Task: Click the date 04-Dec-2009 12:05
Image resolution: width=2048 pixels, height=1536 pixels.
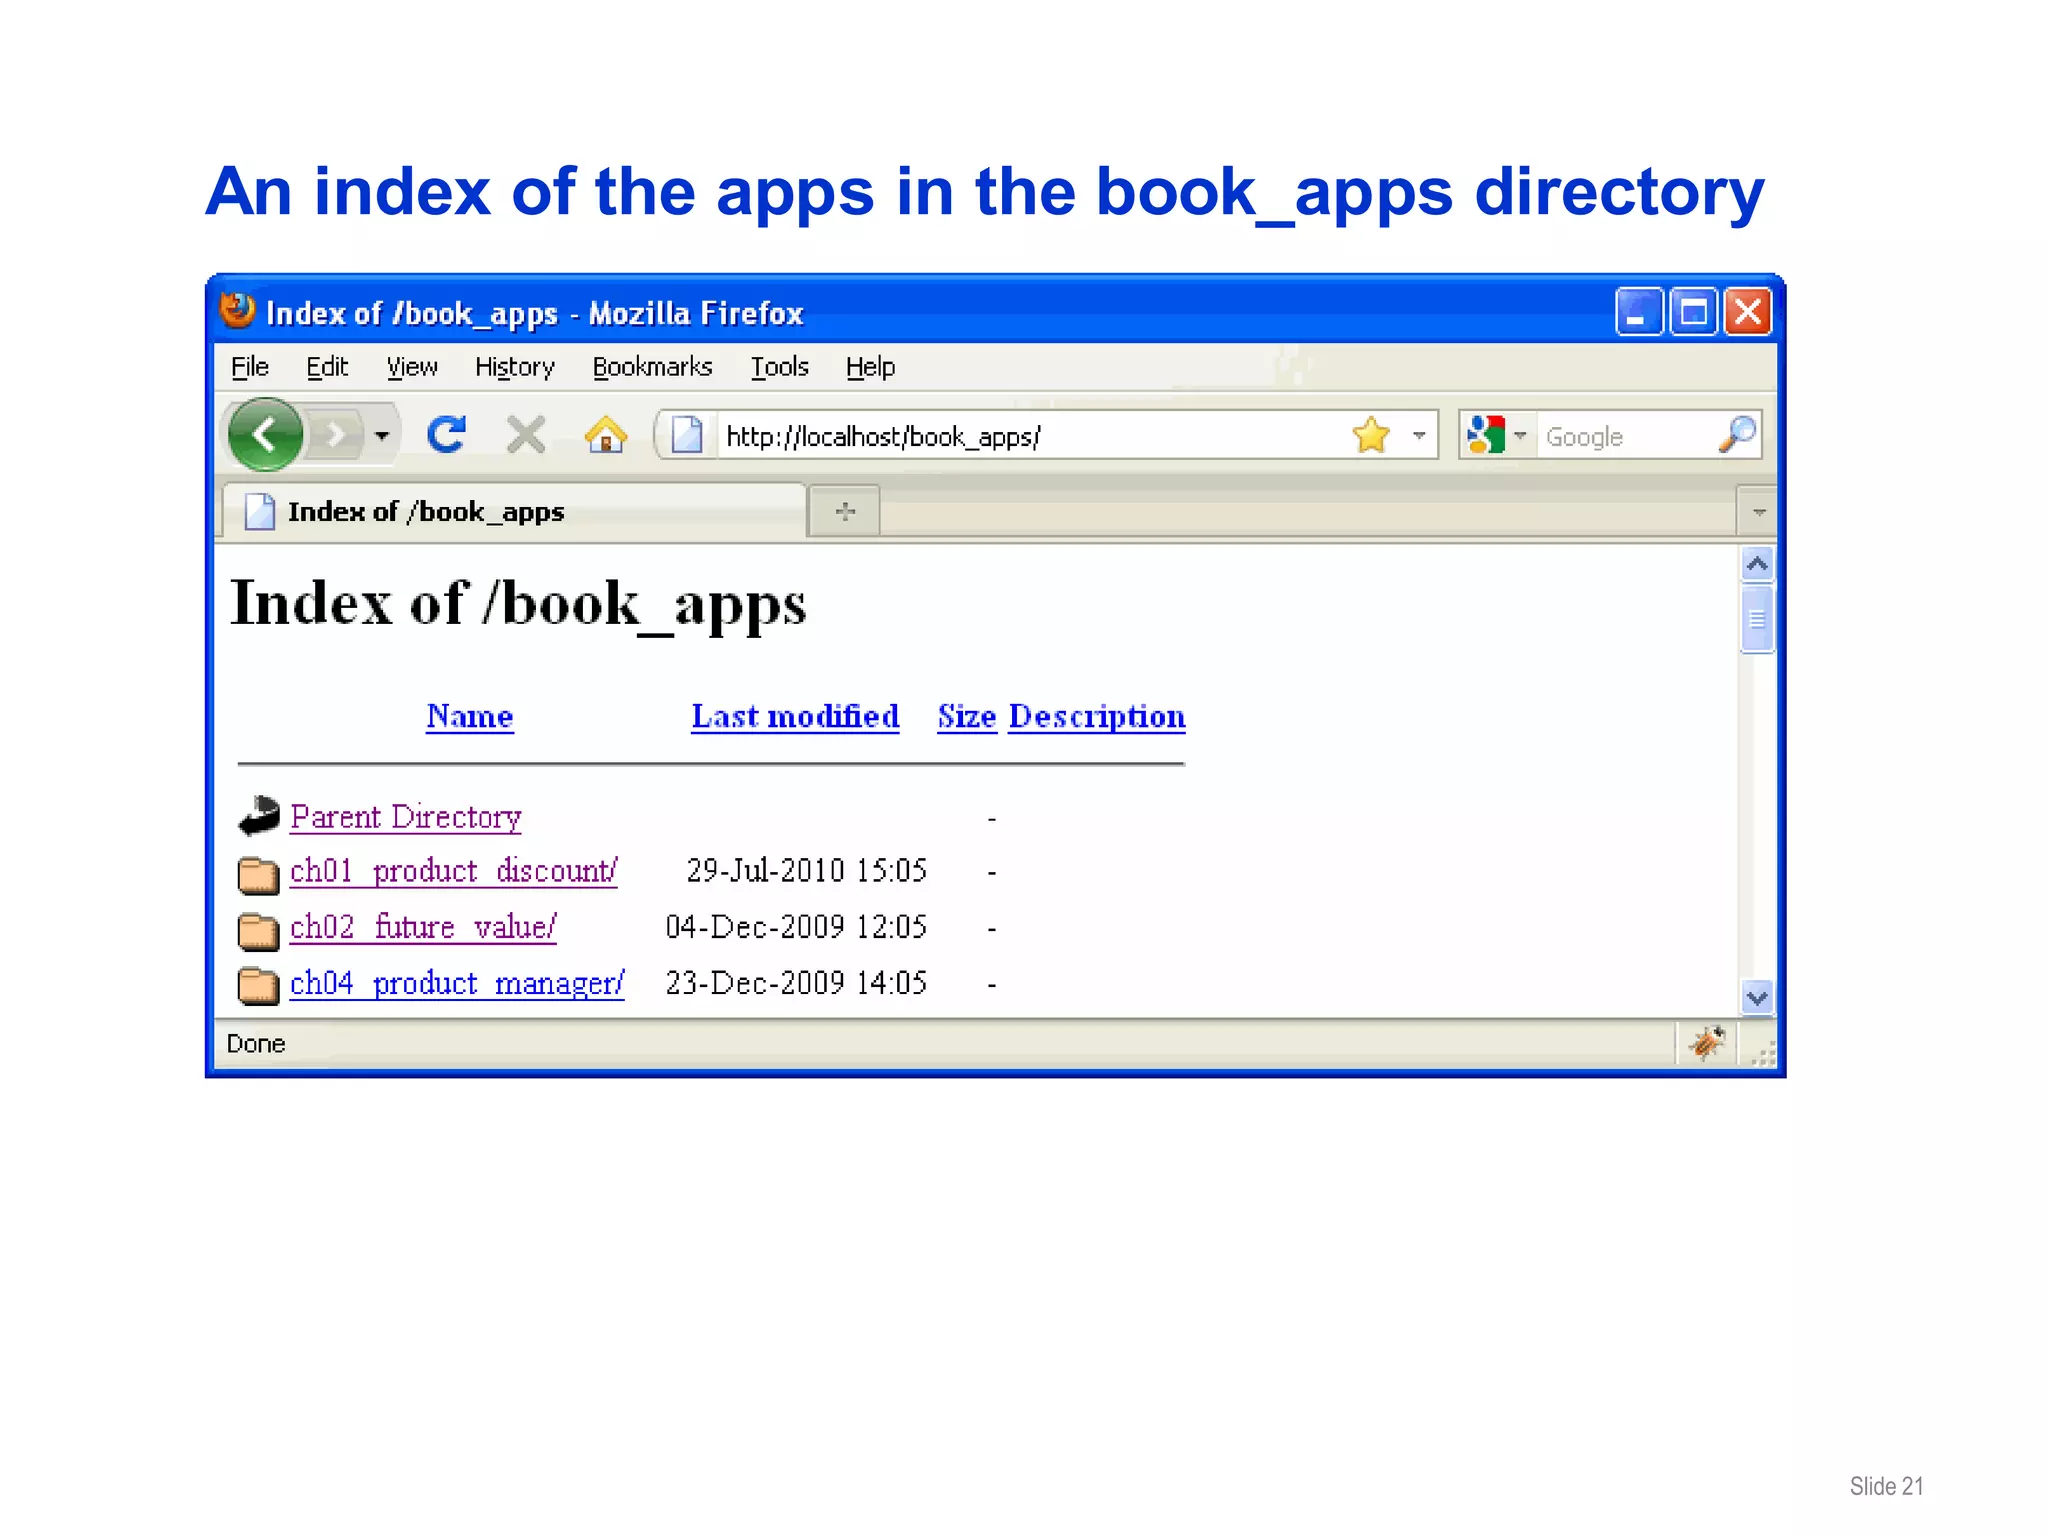Action: [796, 927]
